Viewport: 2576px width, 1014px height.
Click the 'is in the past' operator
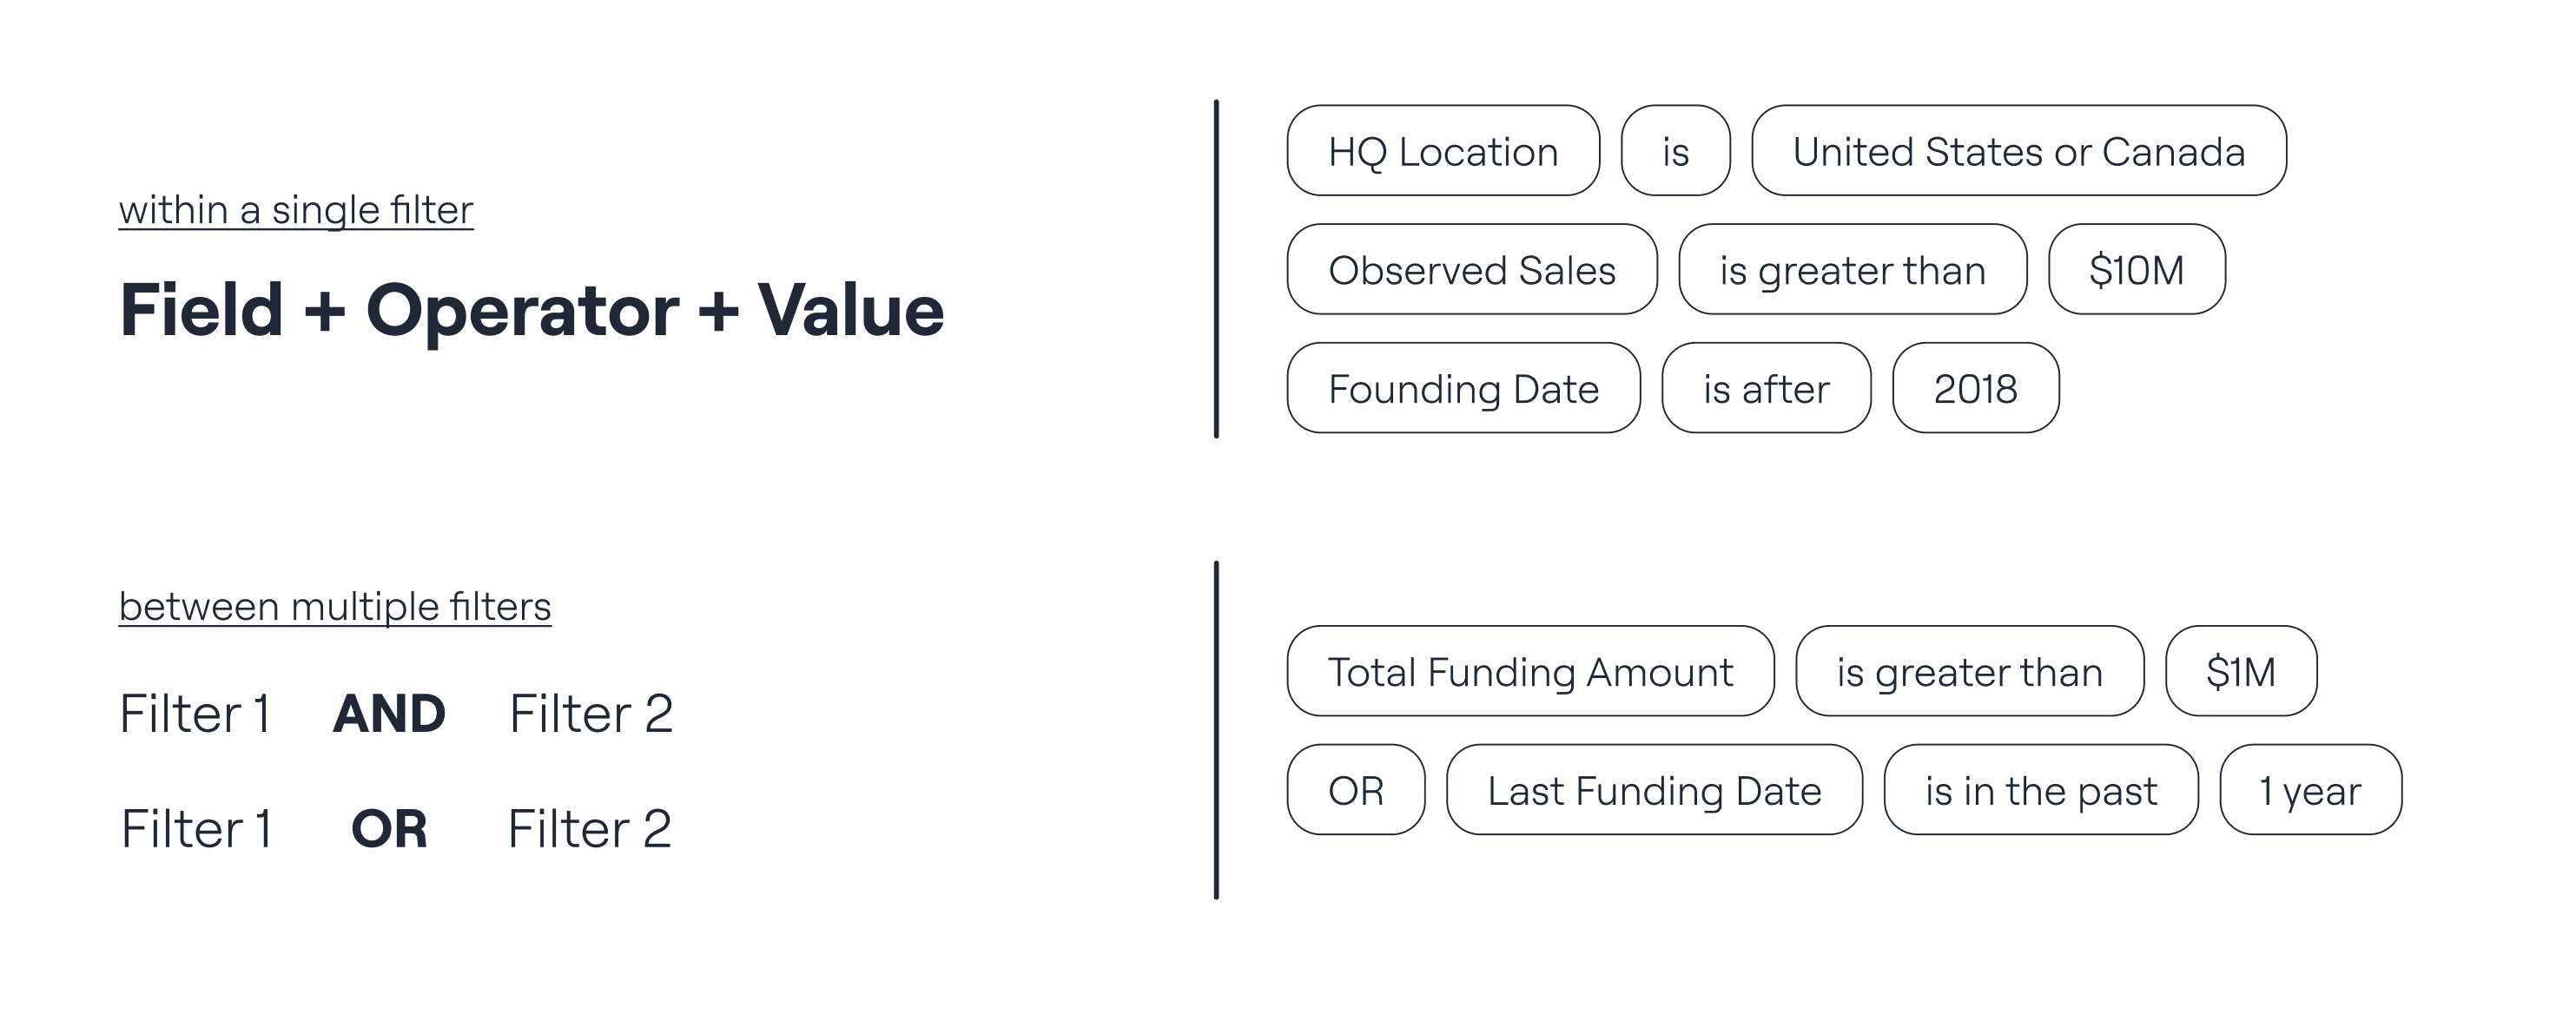2041,790
